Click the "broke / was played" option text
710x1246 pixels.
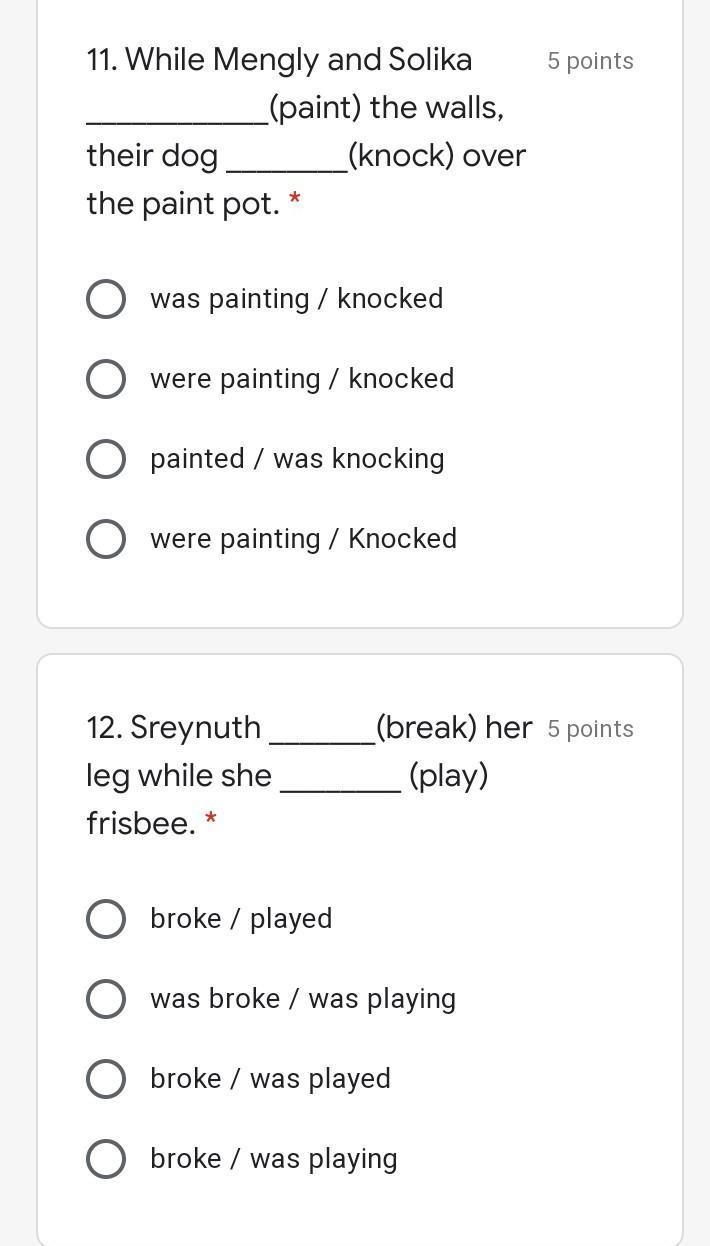coord(270,1079)
